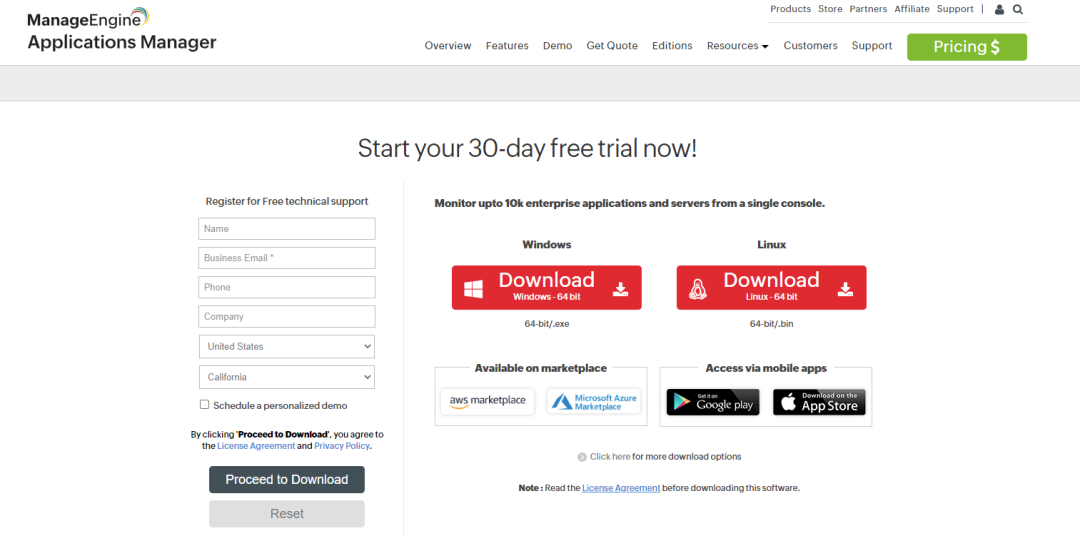This screenshot has width=1080, height=536.
Task: Download Windows 64 bit installer
Action: [547, 287]
